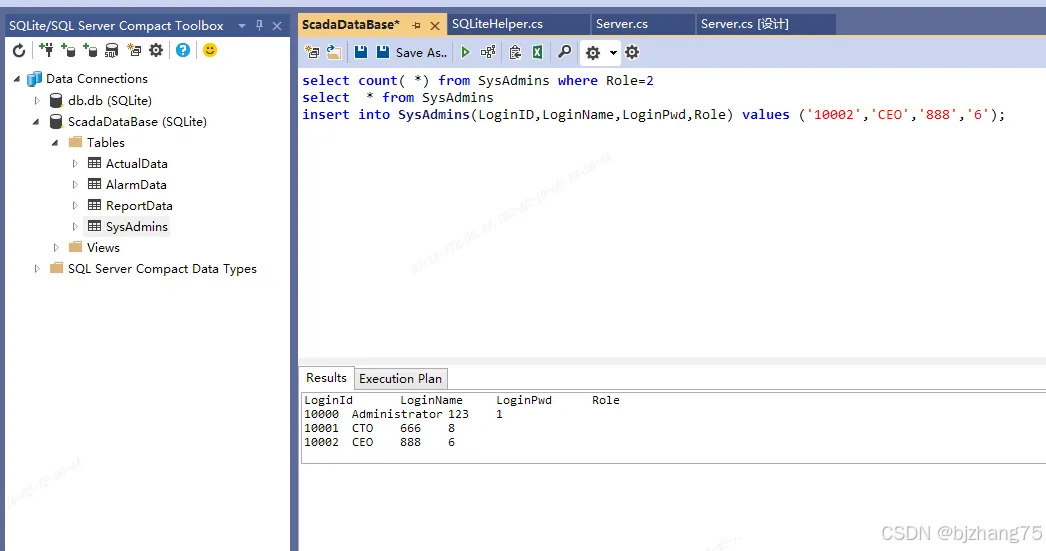
Task: Close the ScadaDataBase* tab
Action: pos(435,25)
